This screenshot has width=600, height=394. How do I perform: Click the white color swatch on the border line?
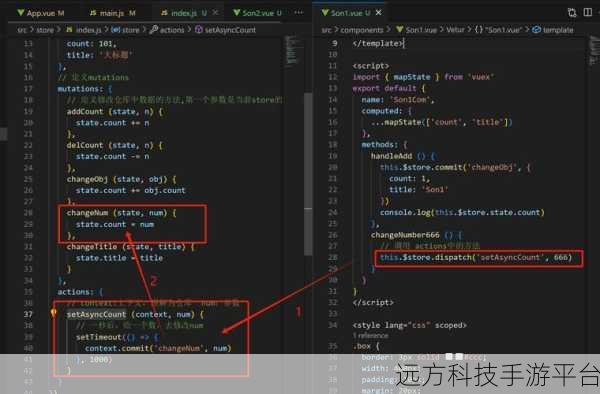449,357
